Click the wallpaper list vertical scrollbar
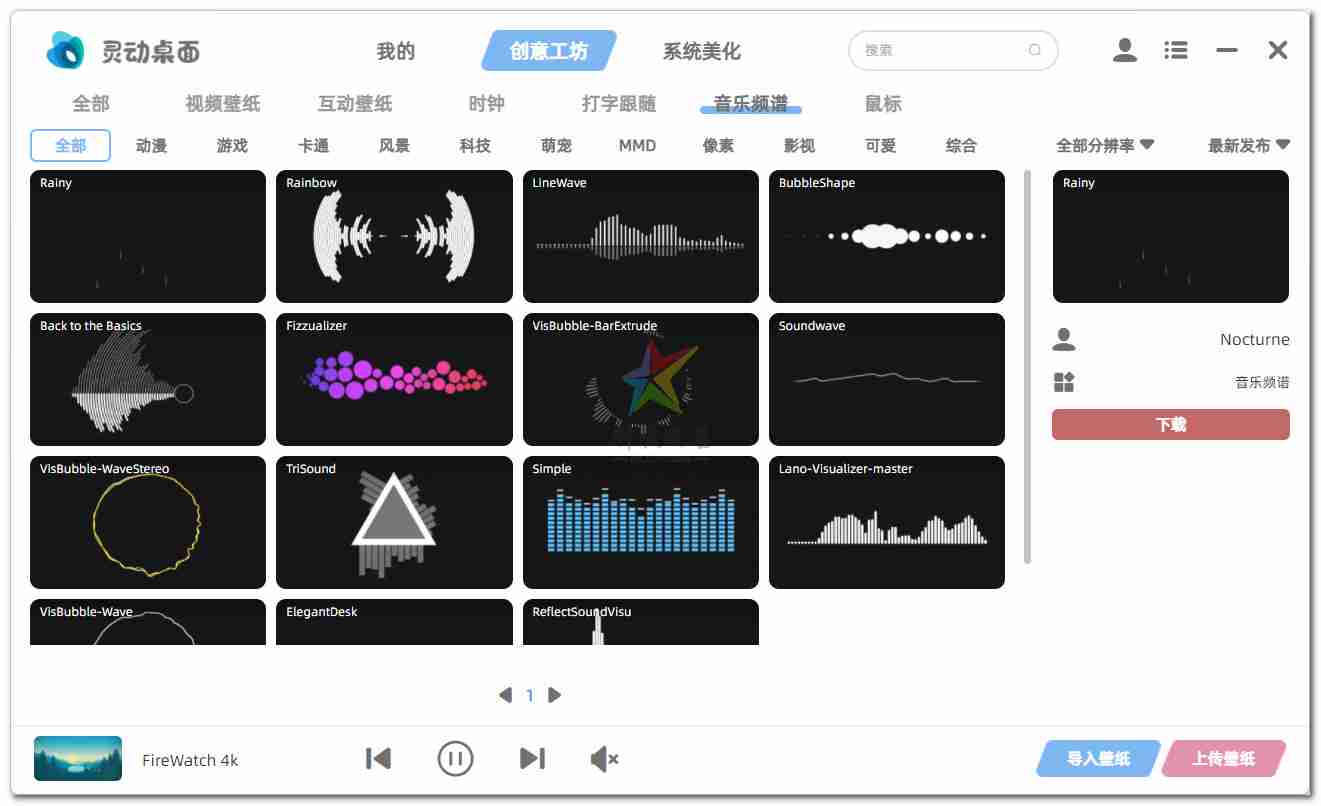The width and height of the screenshot is (1321, 806). coord(1027,366)
